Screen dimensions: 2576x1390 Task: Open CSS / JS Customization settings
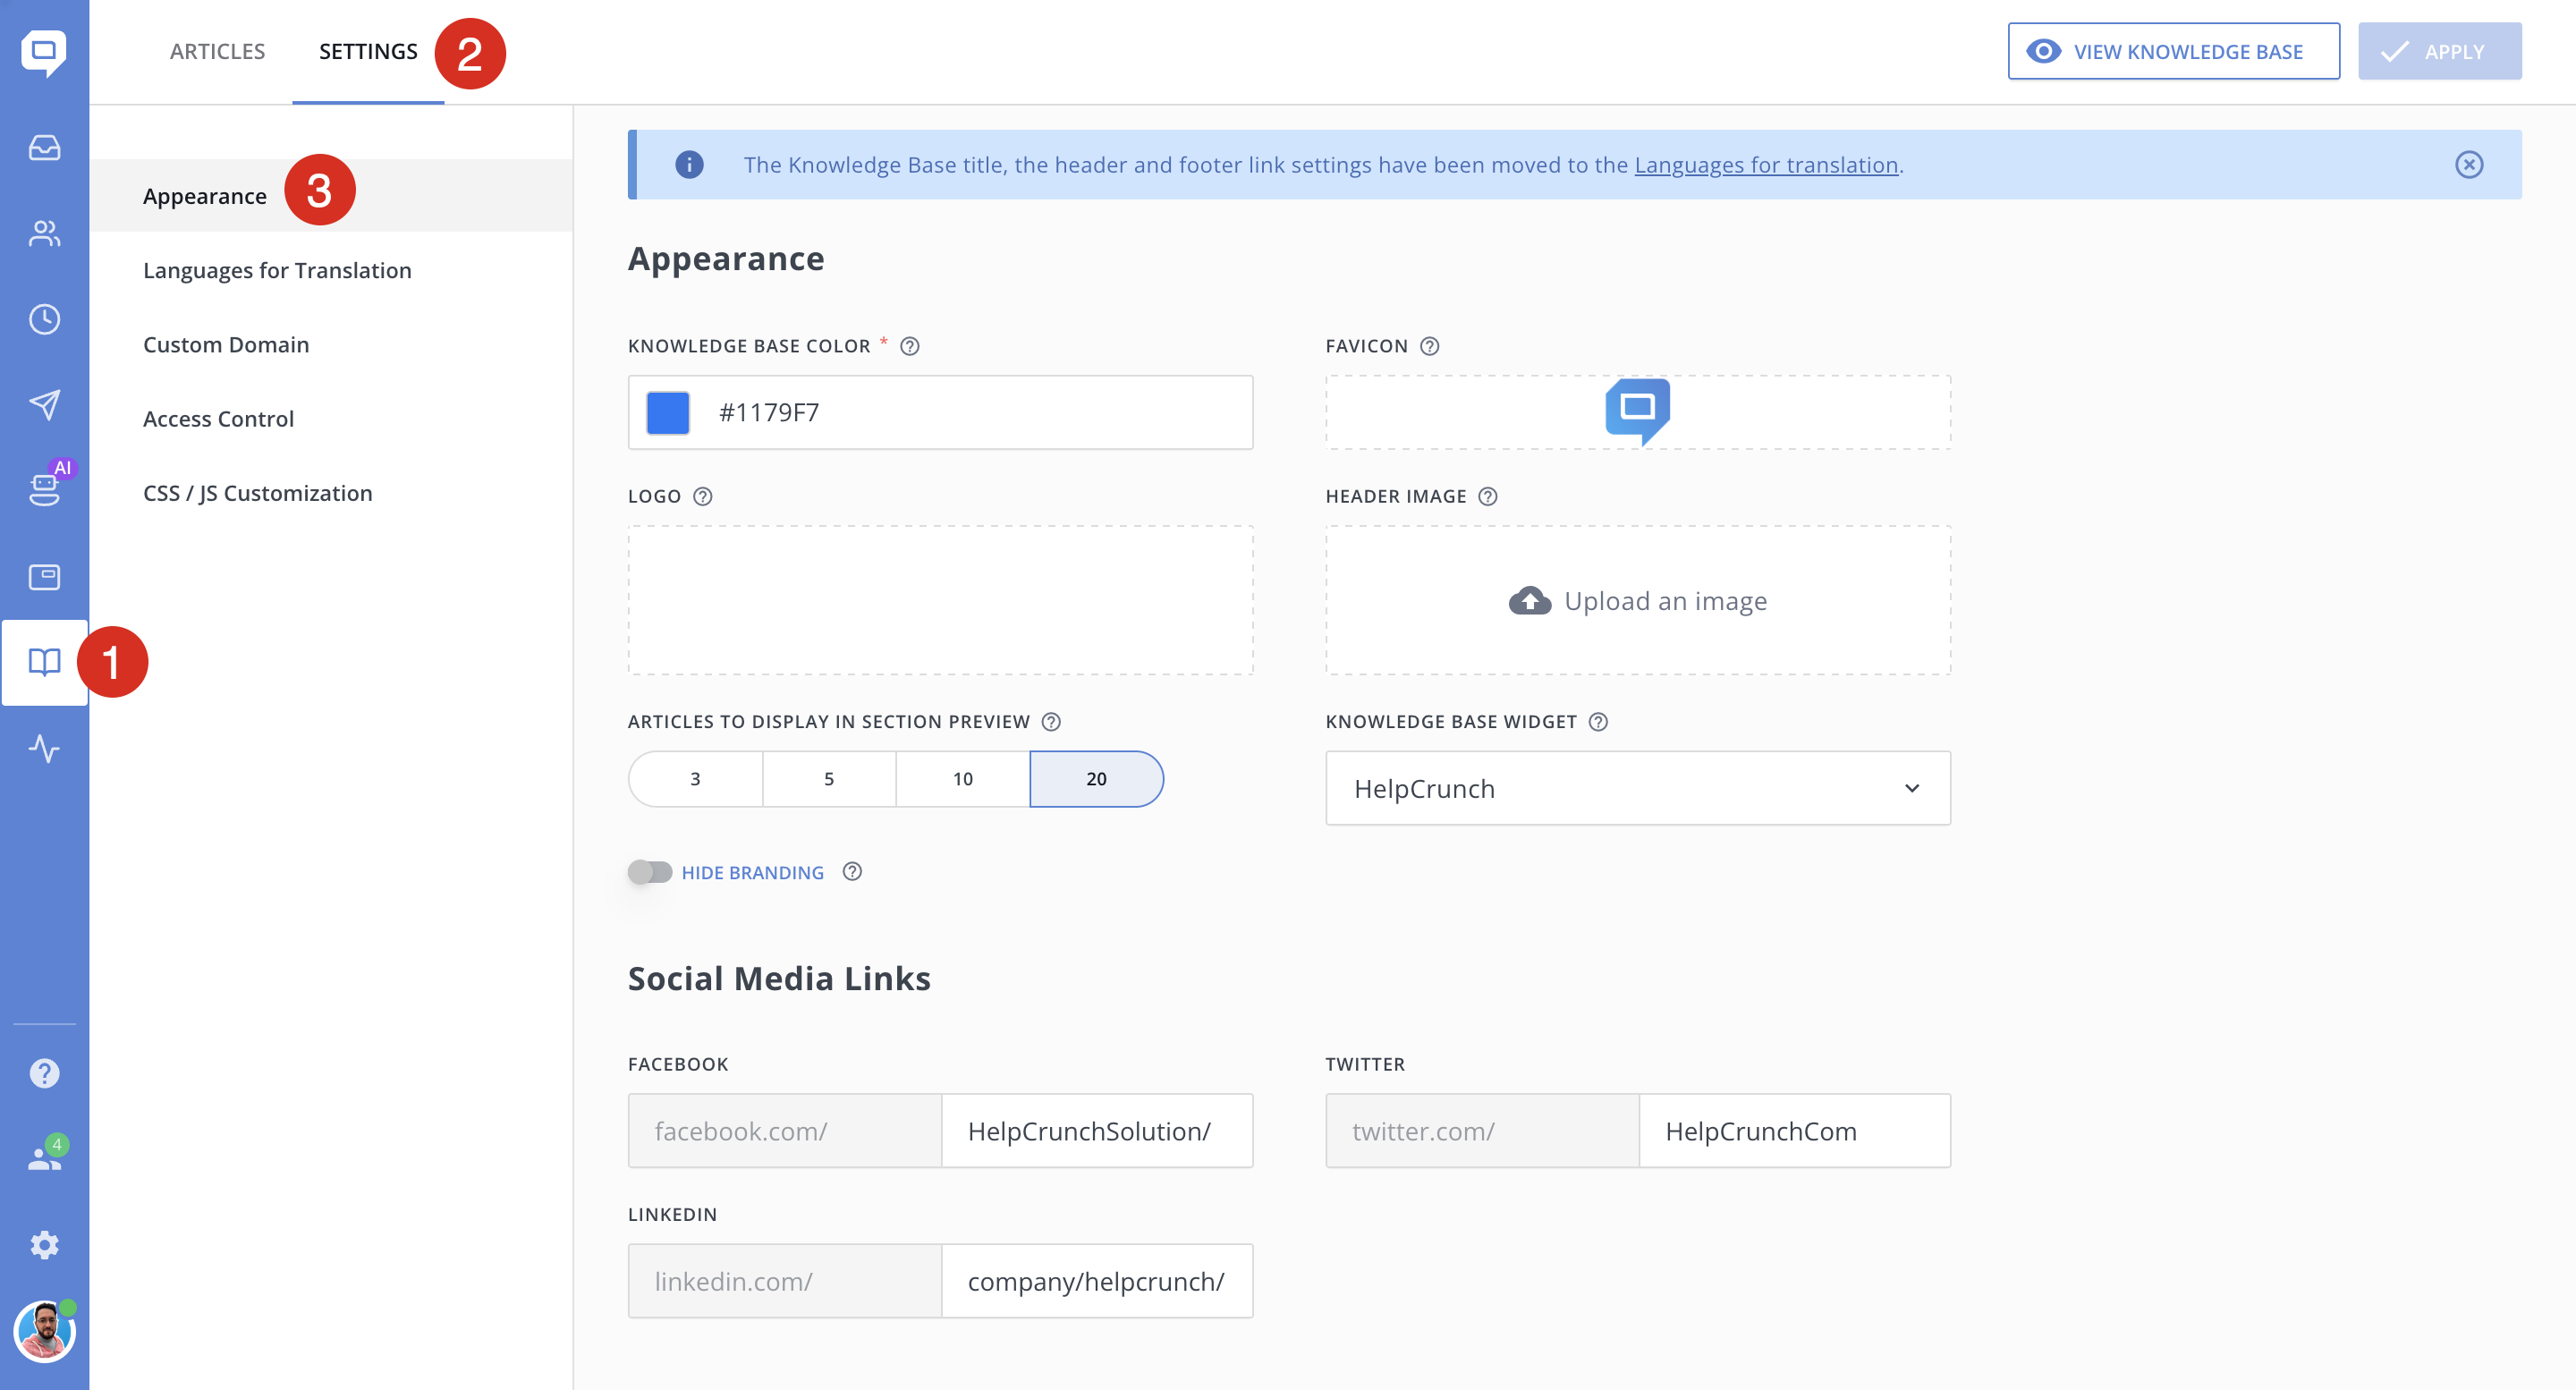click(257, 493)
